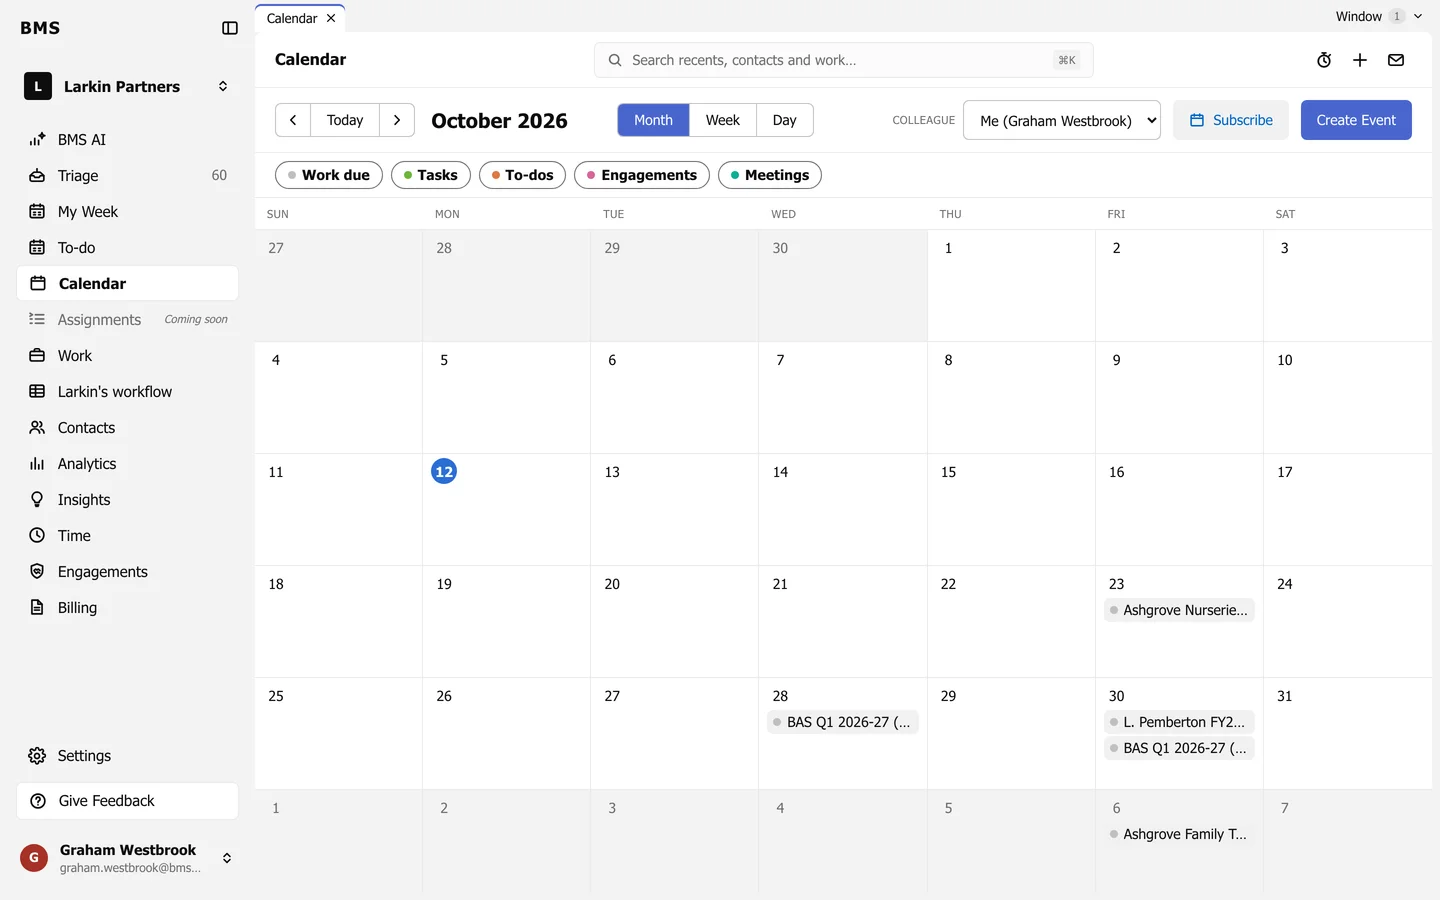Viewport: 1440px width, 900px height.
Task: Click the Today button
Action: [x=345, y=120]
